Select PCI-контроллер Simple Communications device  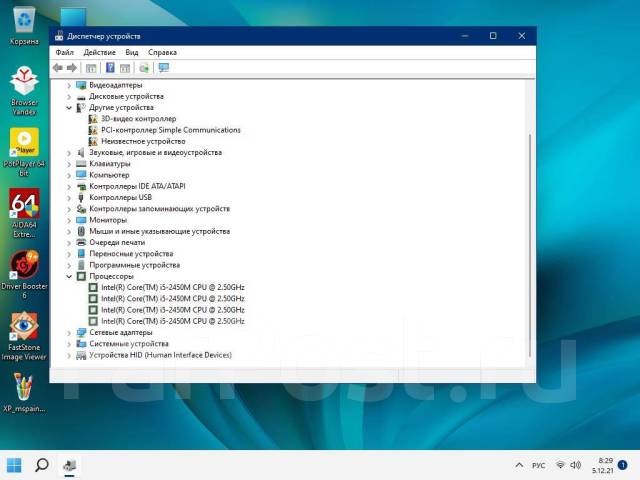pyautogui.click(x=171, y=130)
